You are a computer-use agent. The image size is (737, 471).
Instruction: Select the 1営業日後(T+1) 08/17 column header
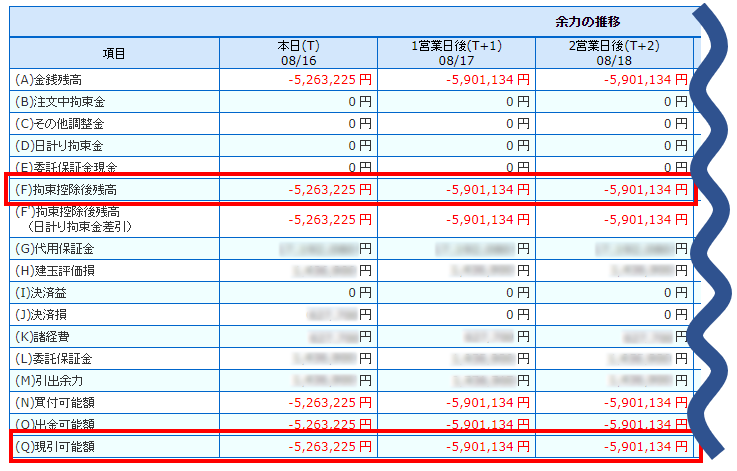456,53
